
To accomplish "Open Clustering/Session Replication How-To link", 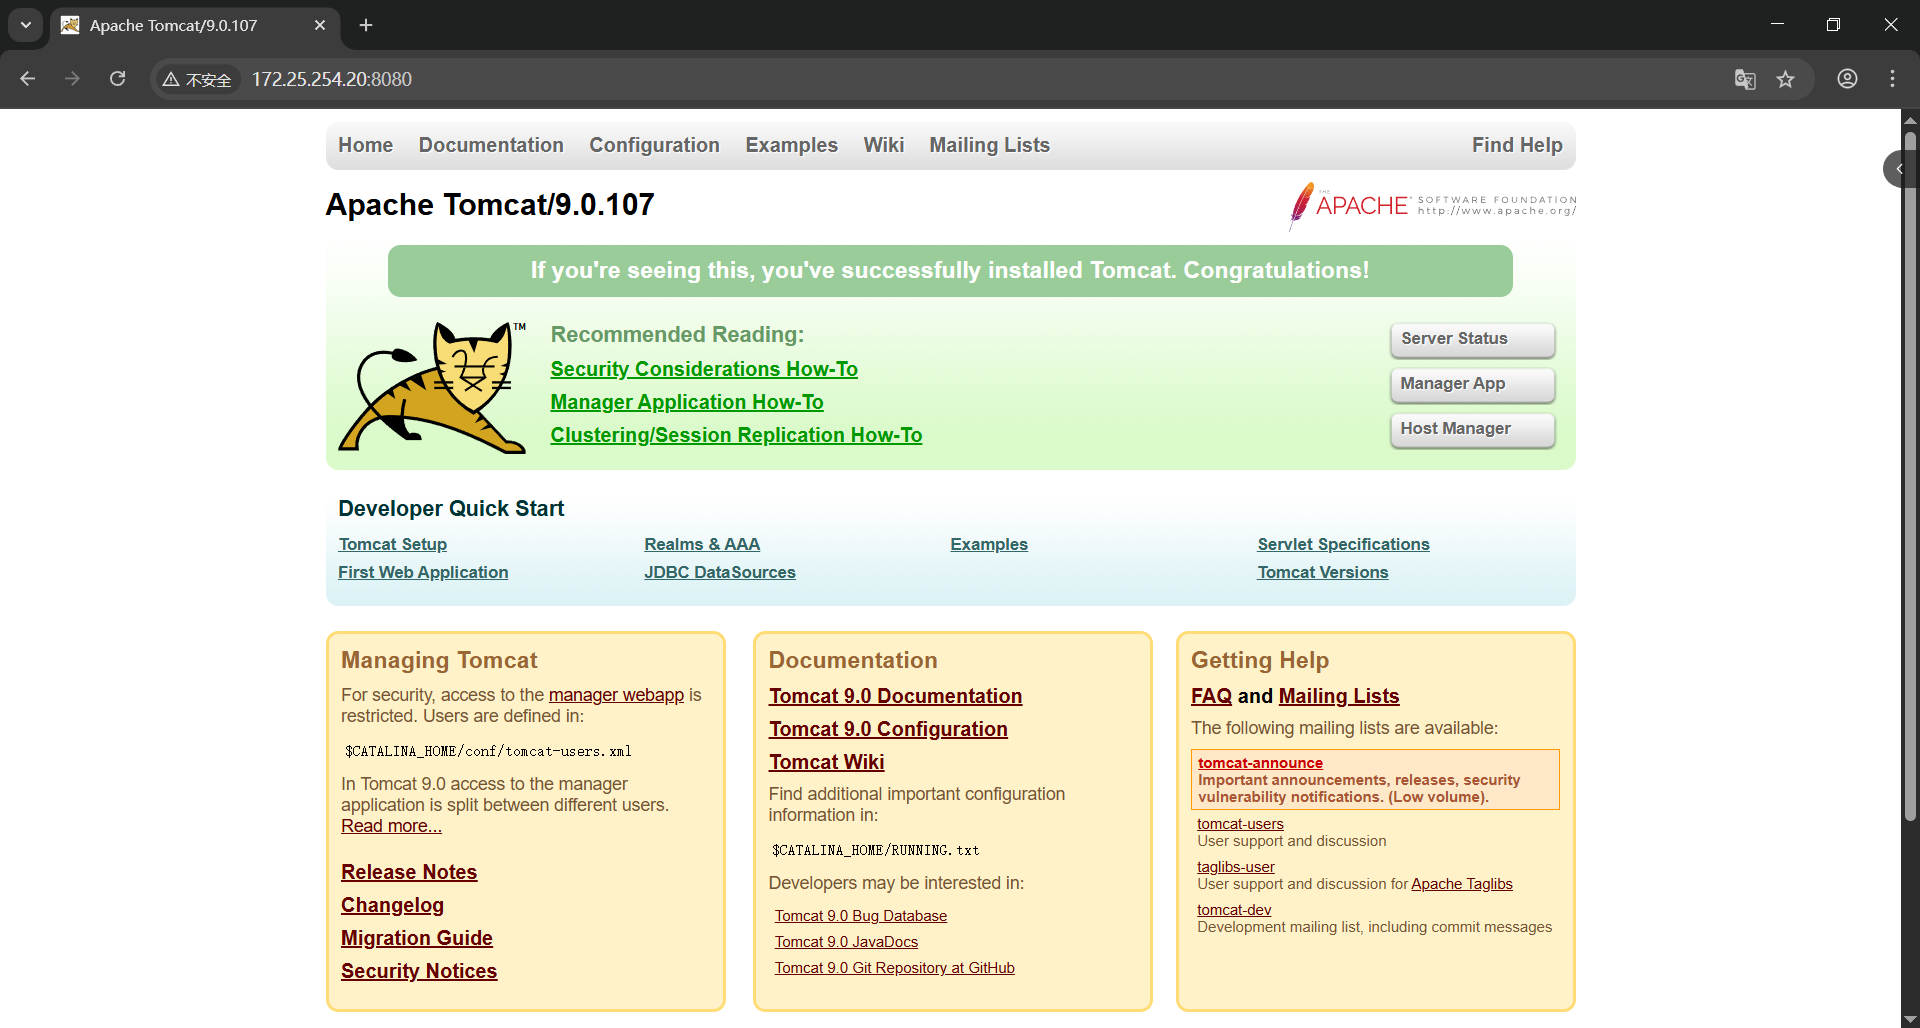I will [736, 435].
